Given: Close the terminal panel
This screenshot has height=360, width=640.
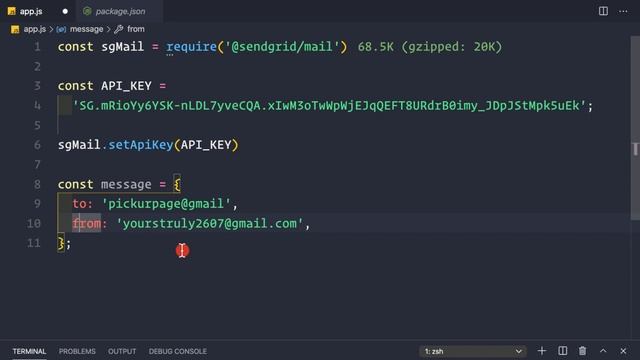Looking at the screenshot, I should pos(623,351).
